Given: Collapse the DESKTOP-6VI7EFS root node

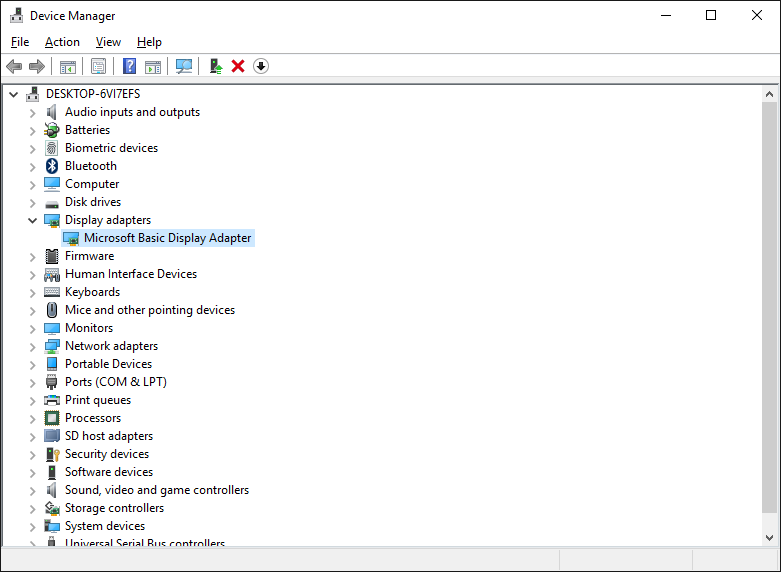Looking at the screenshot, I should [x=13, y=94].
